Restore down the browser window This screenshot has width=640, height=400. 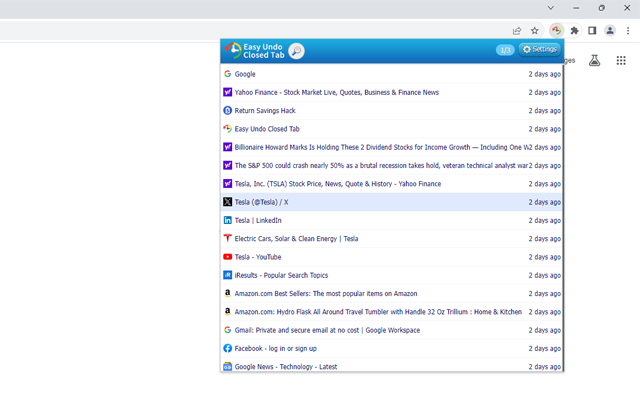point(601,8)
